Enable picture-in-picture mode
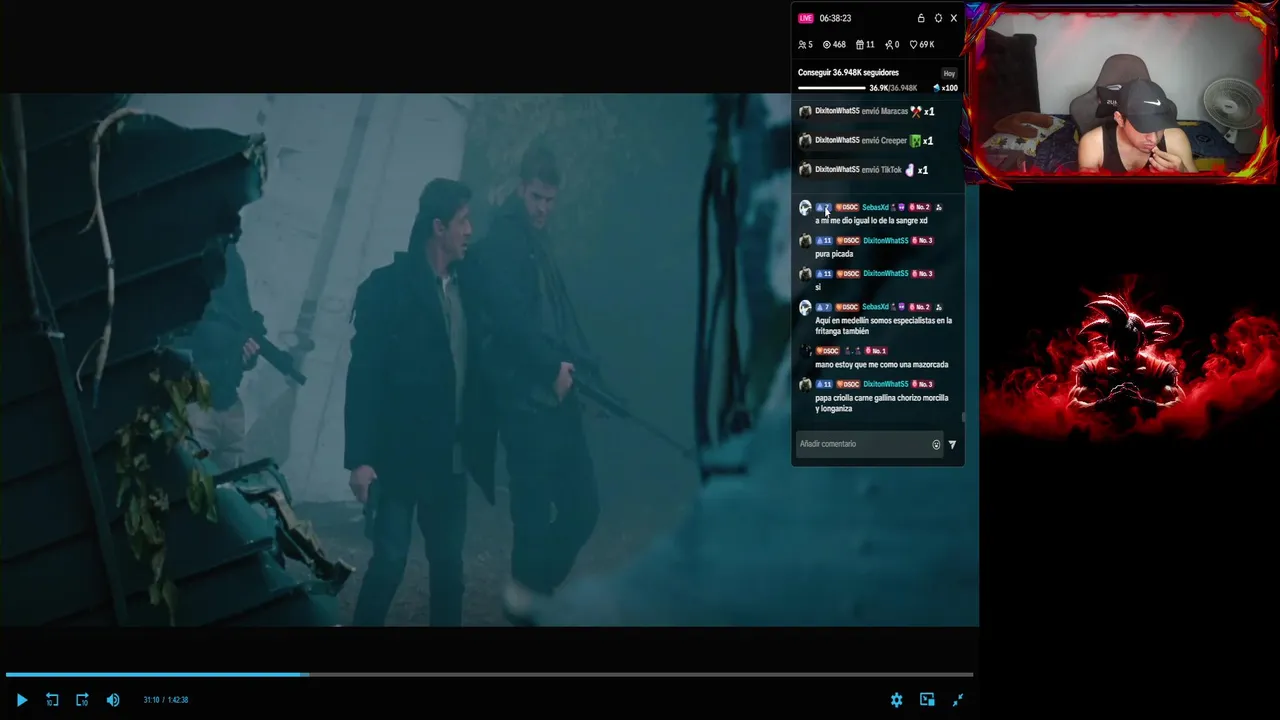Viewport: 1280px width, 720px height. (927, 700)
